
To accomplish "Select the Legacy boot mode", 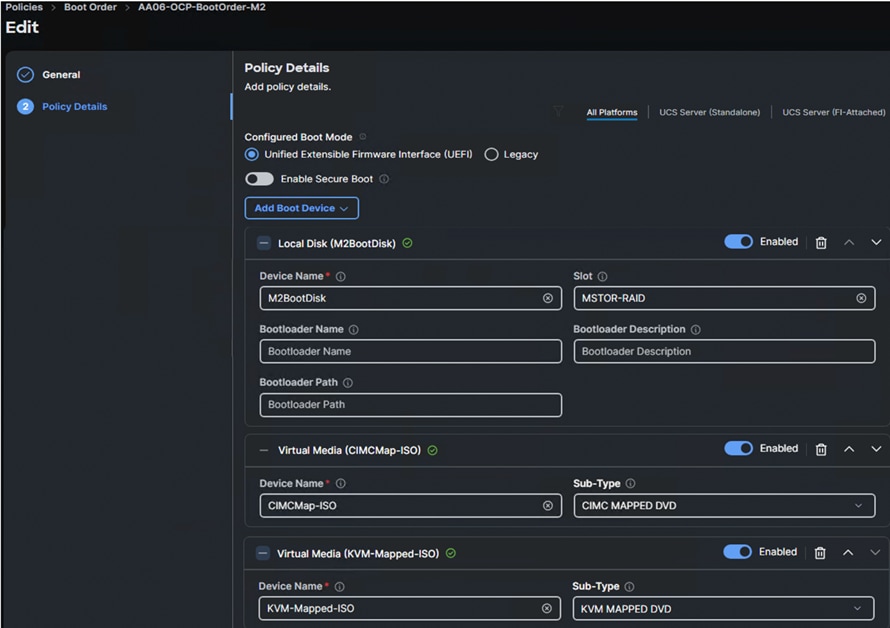I will (x=491, y=154).
